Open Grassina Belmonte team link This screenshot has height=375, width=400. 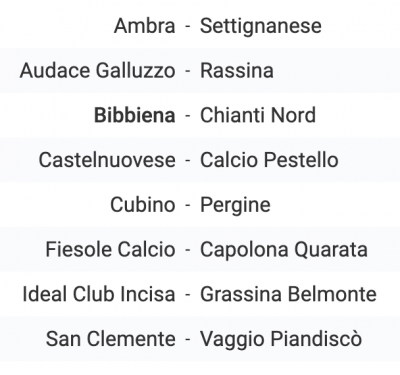[288, 294]
